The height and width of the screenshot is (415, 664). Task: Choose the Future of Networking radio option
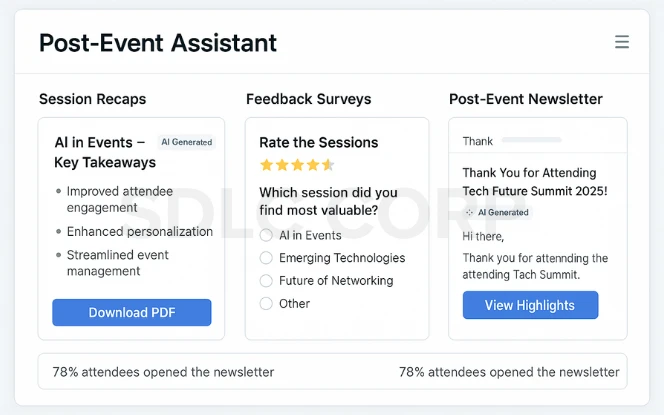coord(266,280)
